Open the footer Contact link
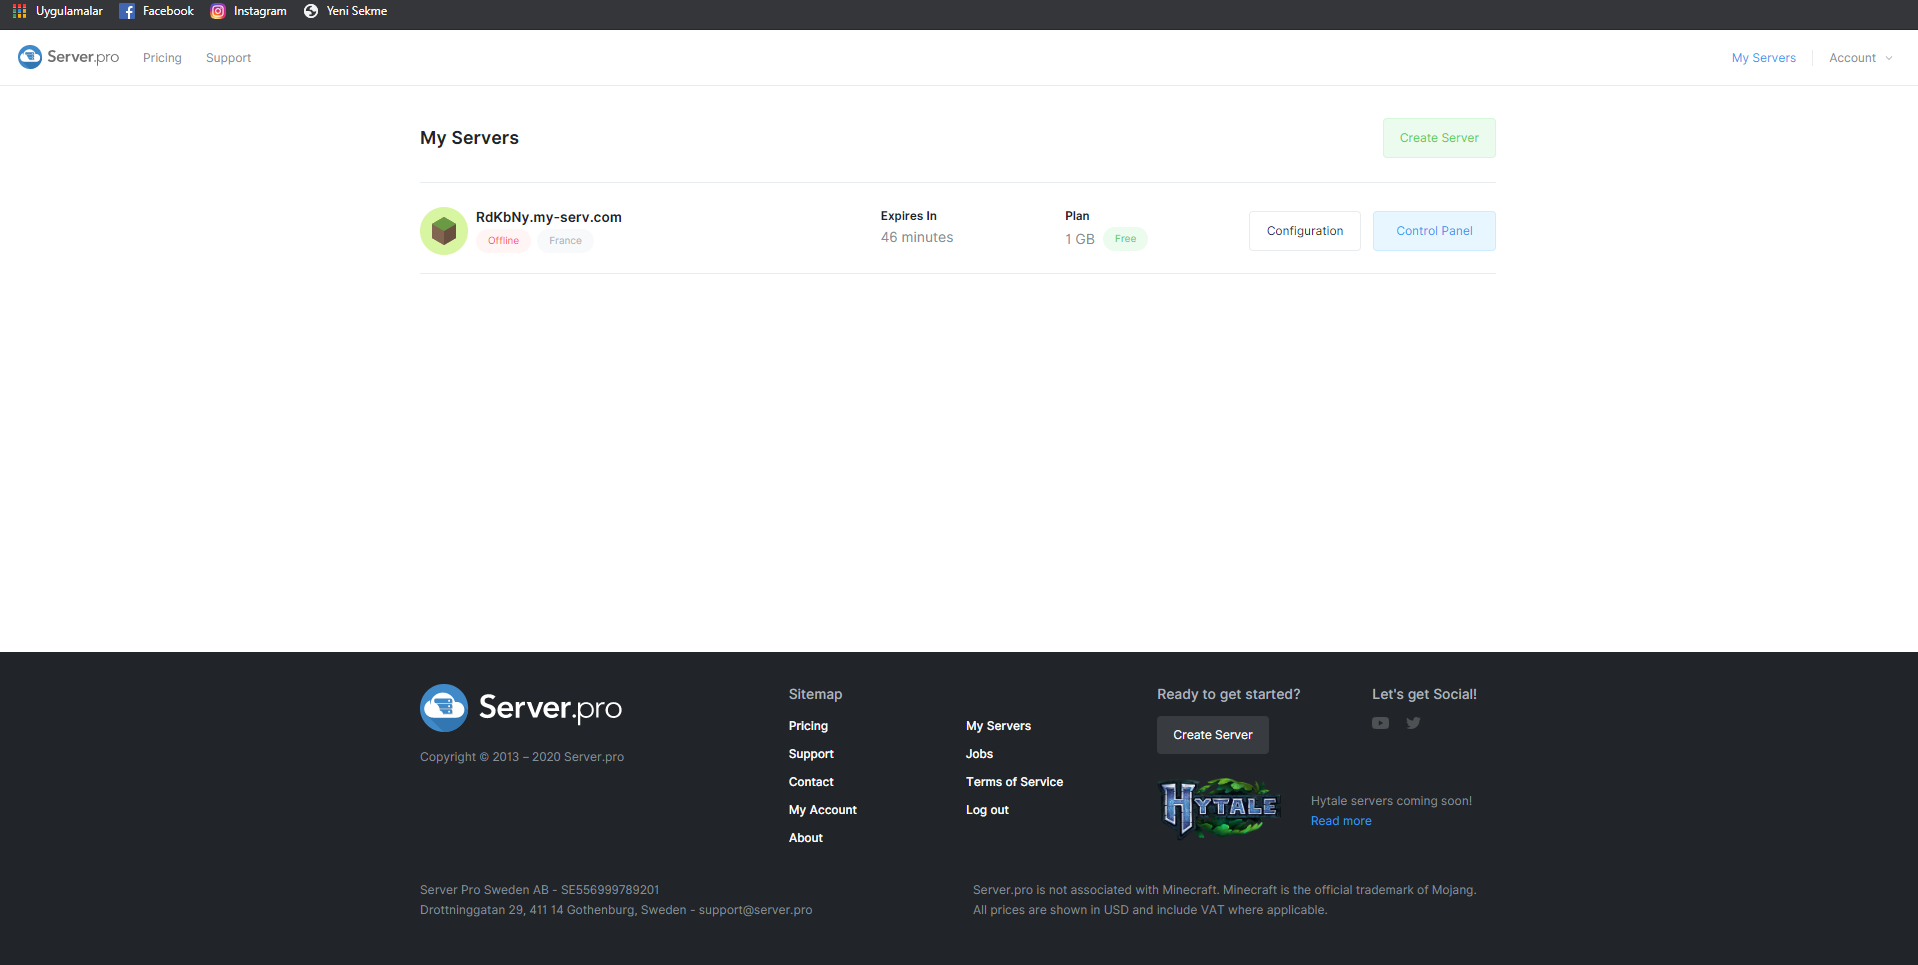Image resolution: width=1918 pixels, height=965 pixels. (811, 782)
